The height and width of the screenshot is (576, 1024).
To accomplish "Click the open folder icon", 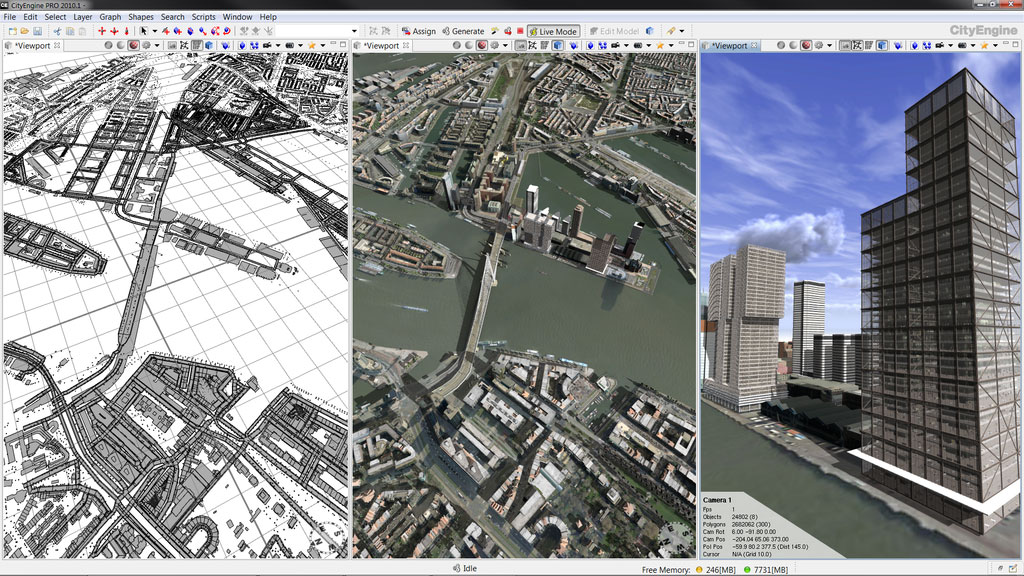I will pyautogui.click(x=24, y=31).
